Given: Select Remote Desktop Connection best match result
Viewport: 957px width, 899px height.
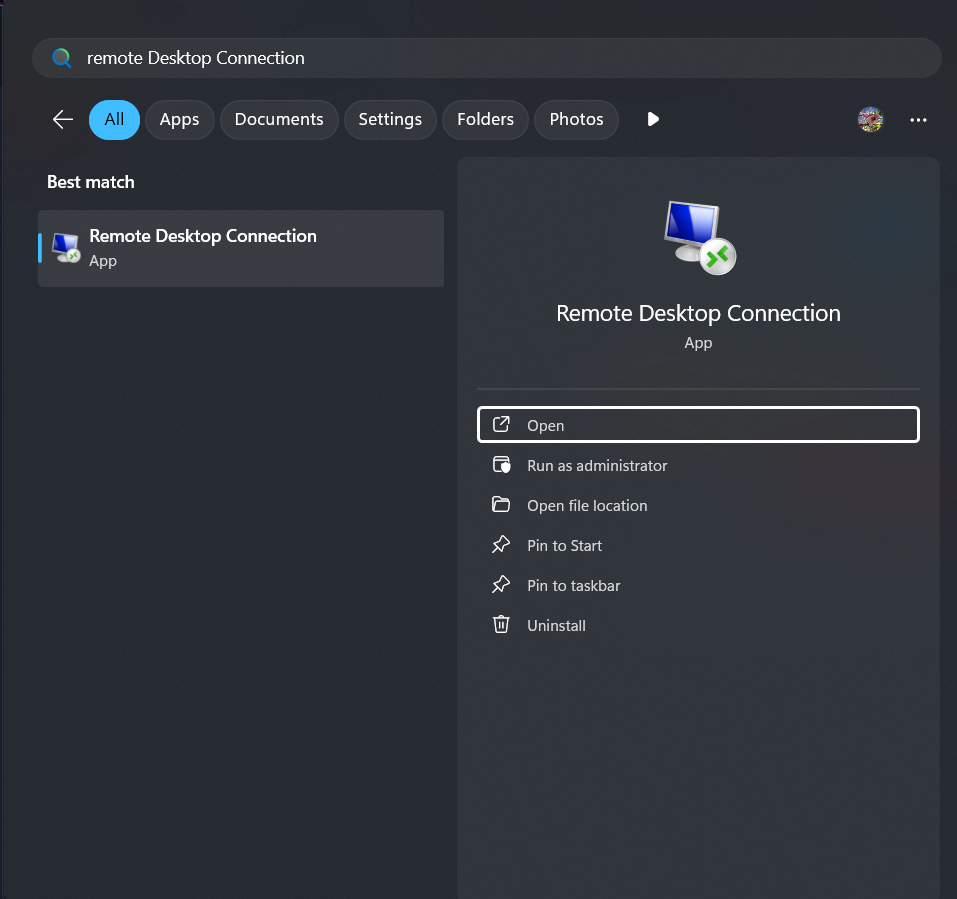Looking at the screenshot, I should coord(241,248).
